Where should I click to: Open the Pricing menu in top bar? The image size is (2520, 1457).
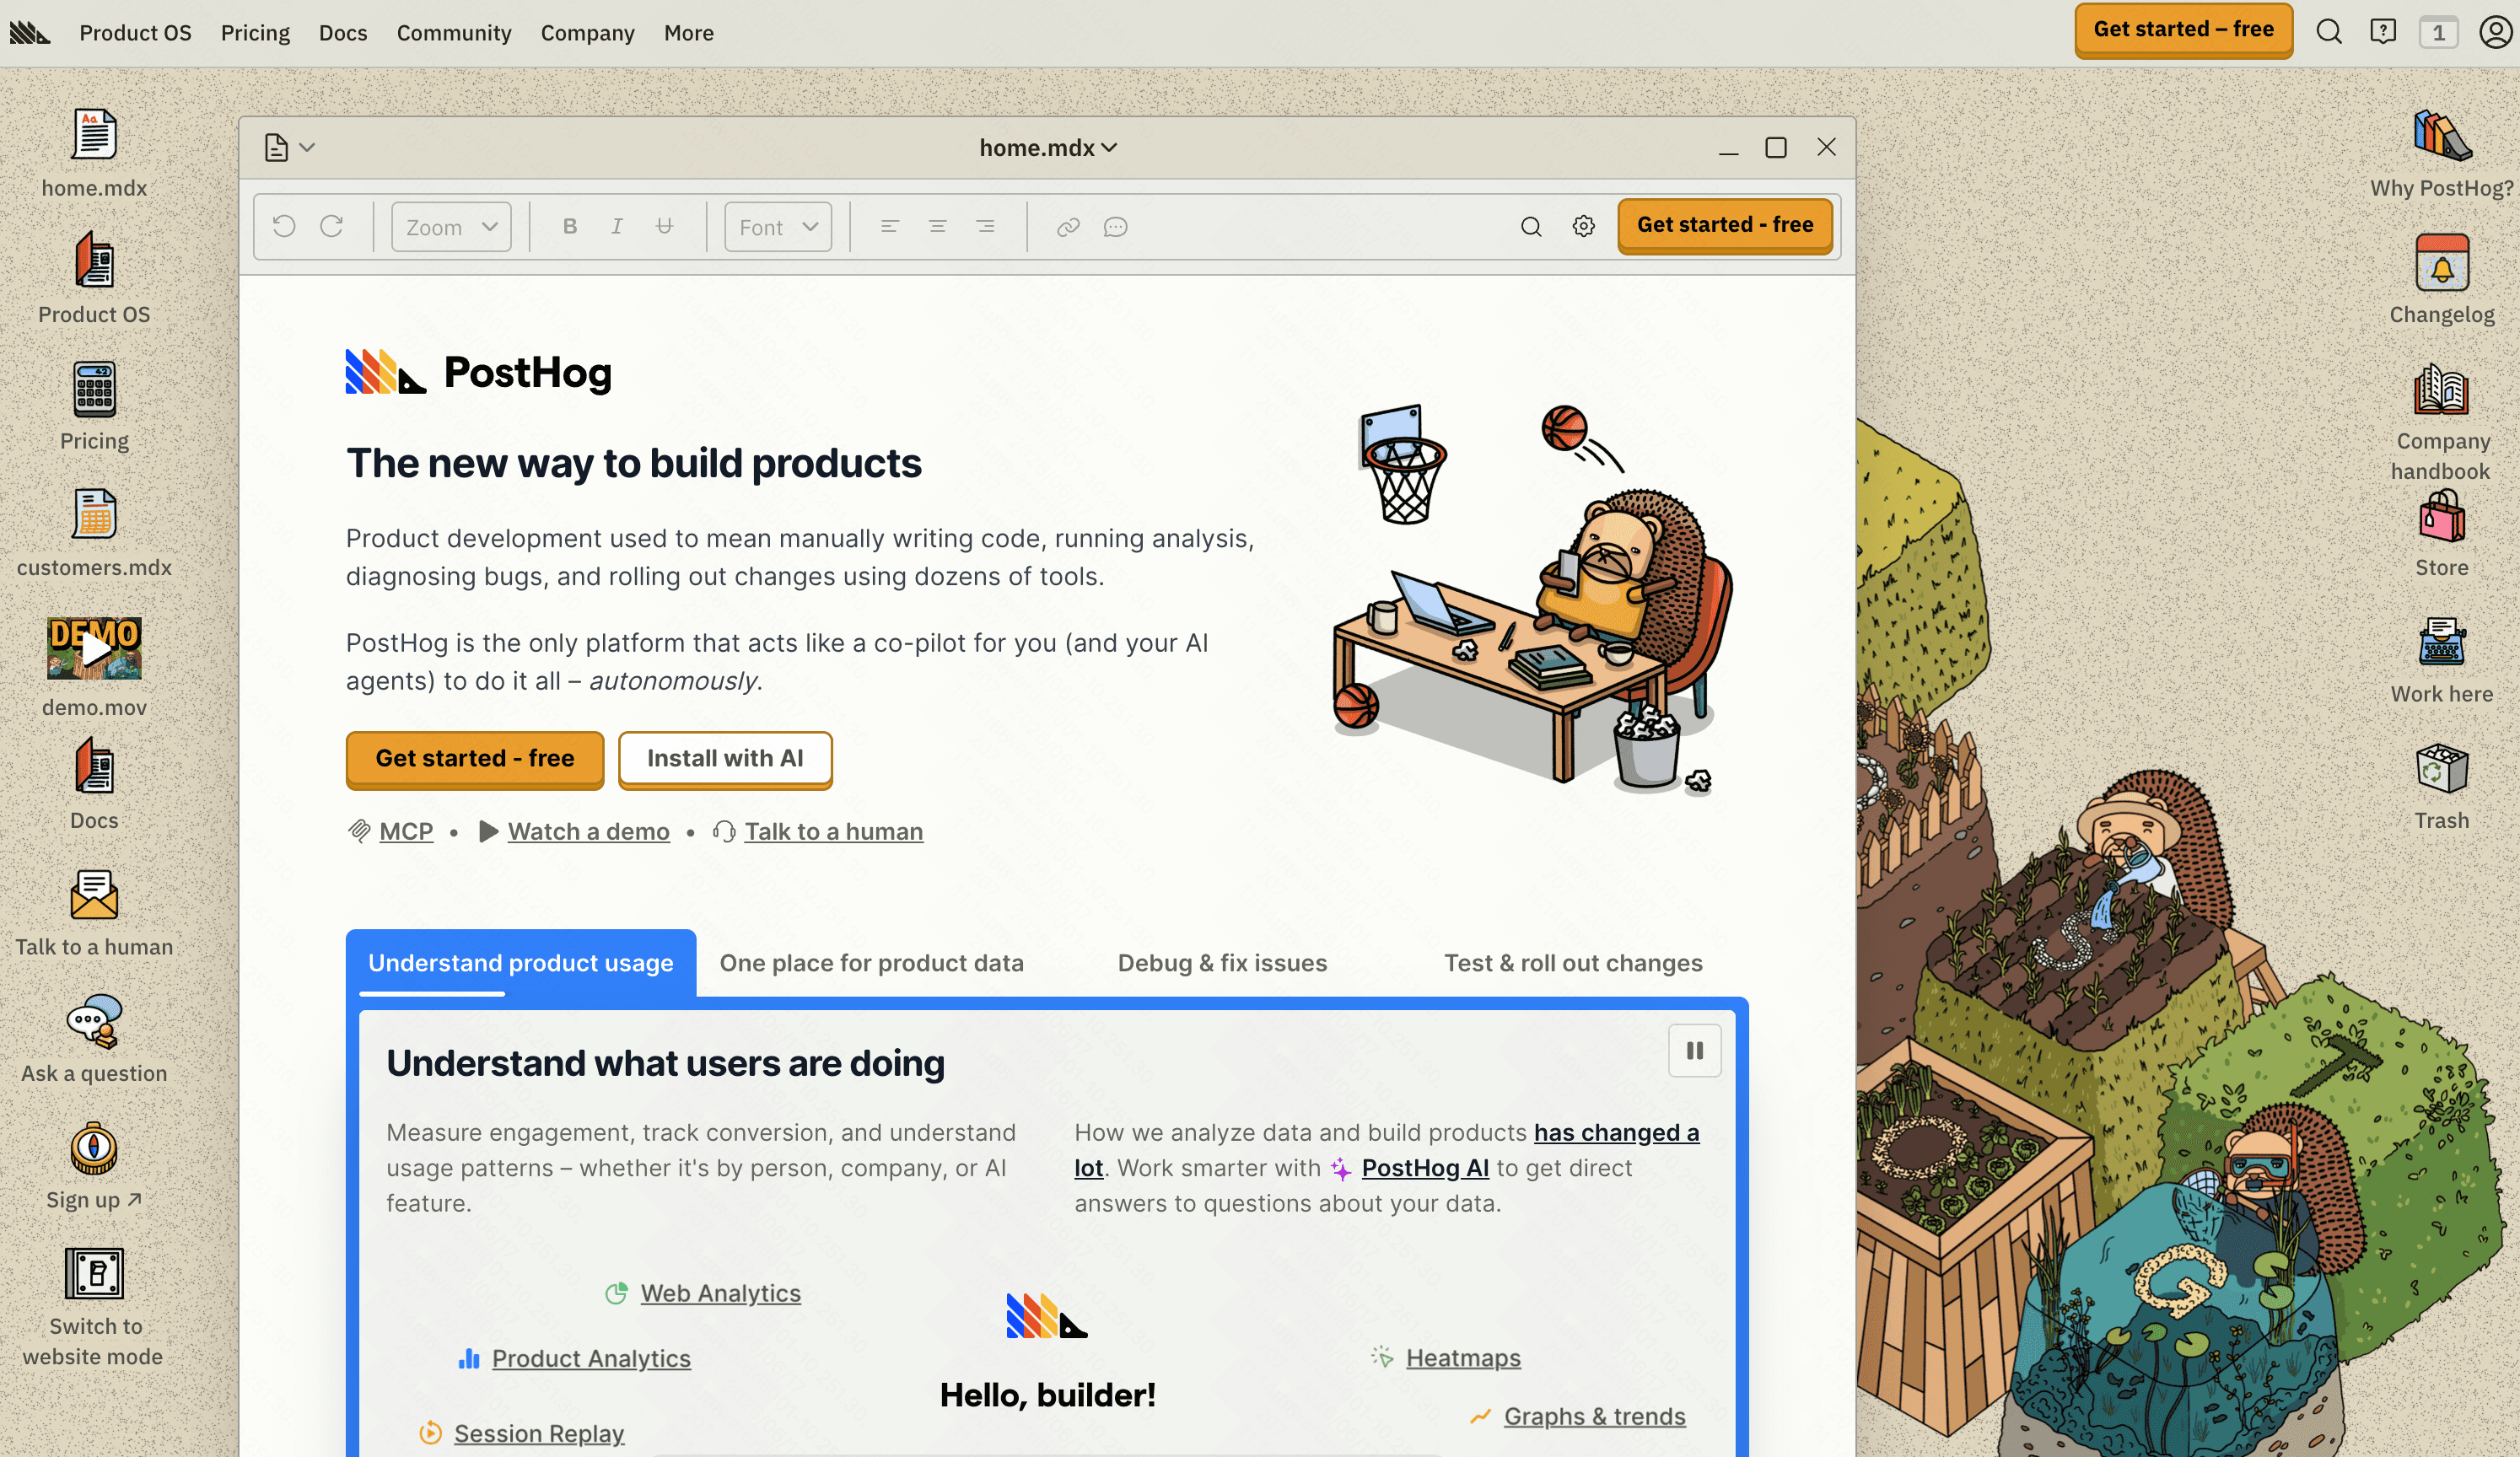pos(255,33)
